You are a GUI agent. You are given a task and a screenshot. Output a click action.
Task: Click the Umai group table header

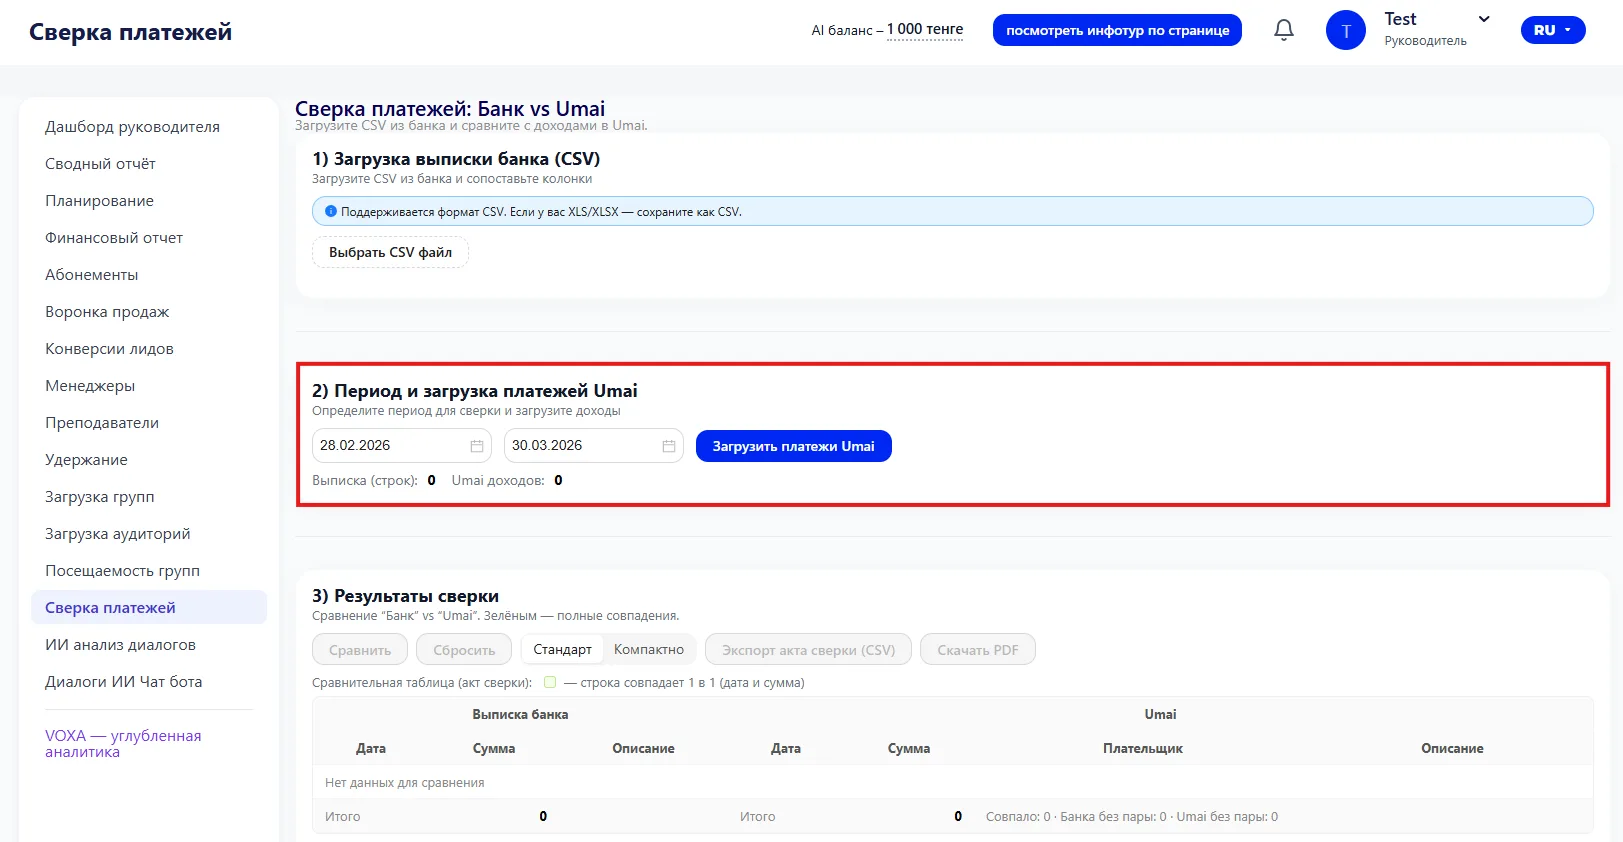1160,714
